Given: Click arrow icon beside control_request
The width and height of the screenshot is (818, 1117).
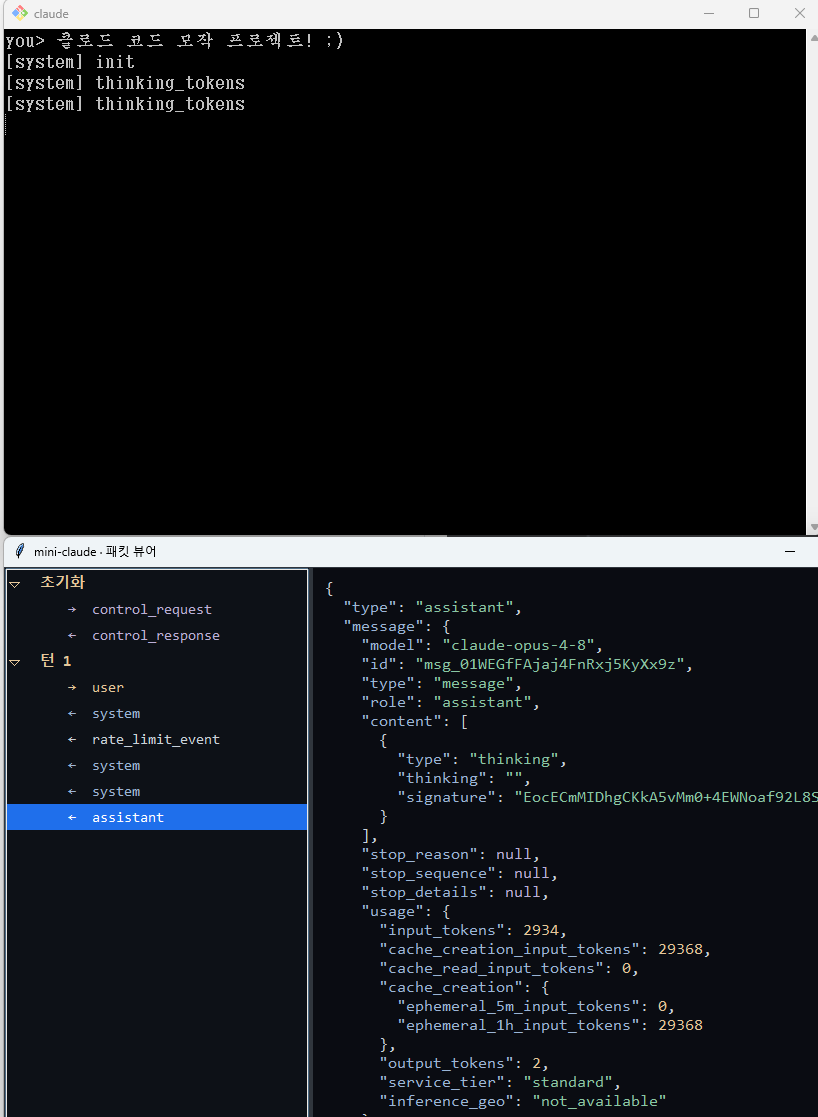Looking at the screenshot, I should 71,610.
